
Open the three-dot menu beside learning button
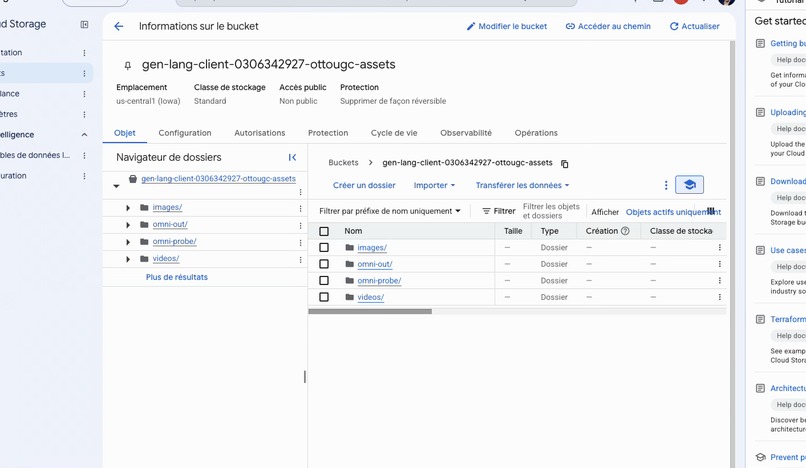pyautogui.click(x=666, y=185)
